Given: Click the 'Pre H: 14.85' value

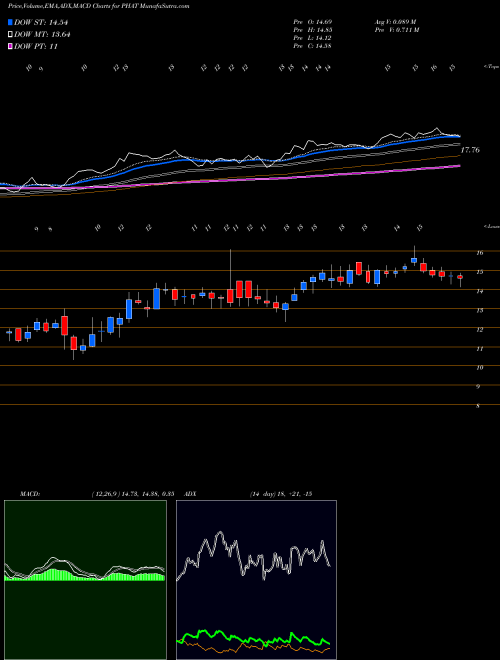Looking at the screenshot, I should point(313,30).
